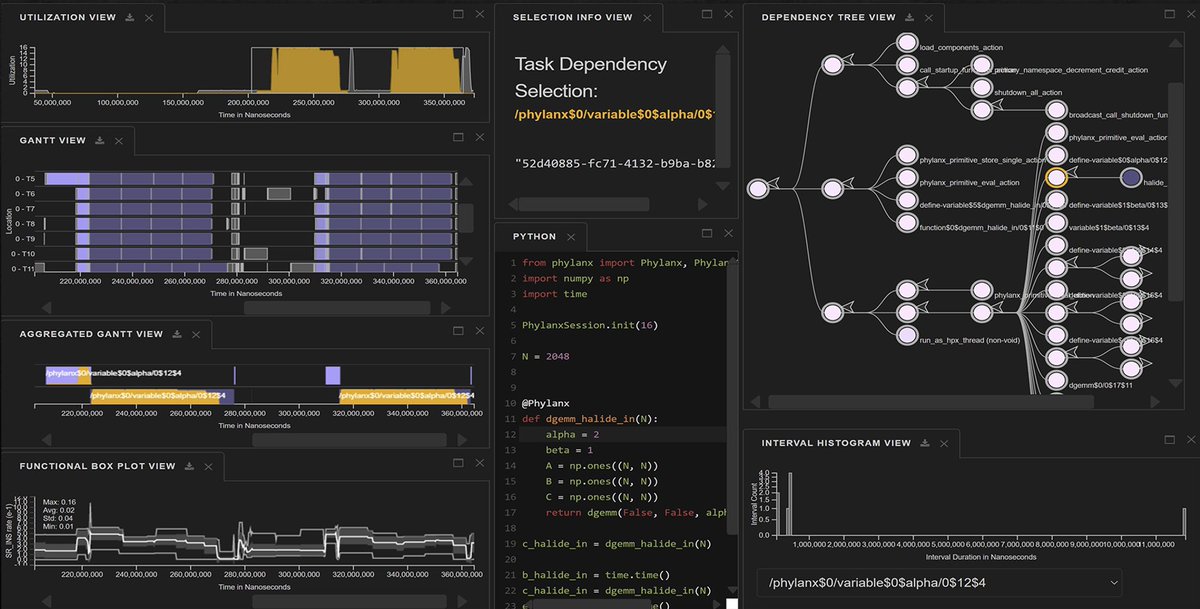The width and height of the screenshot is (1200, 609).
Task: Select the broadcast_call_shutdown tree node
Action: [1055, 110]
